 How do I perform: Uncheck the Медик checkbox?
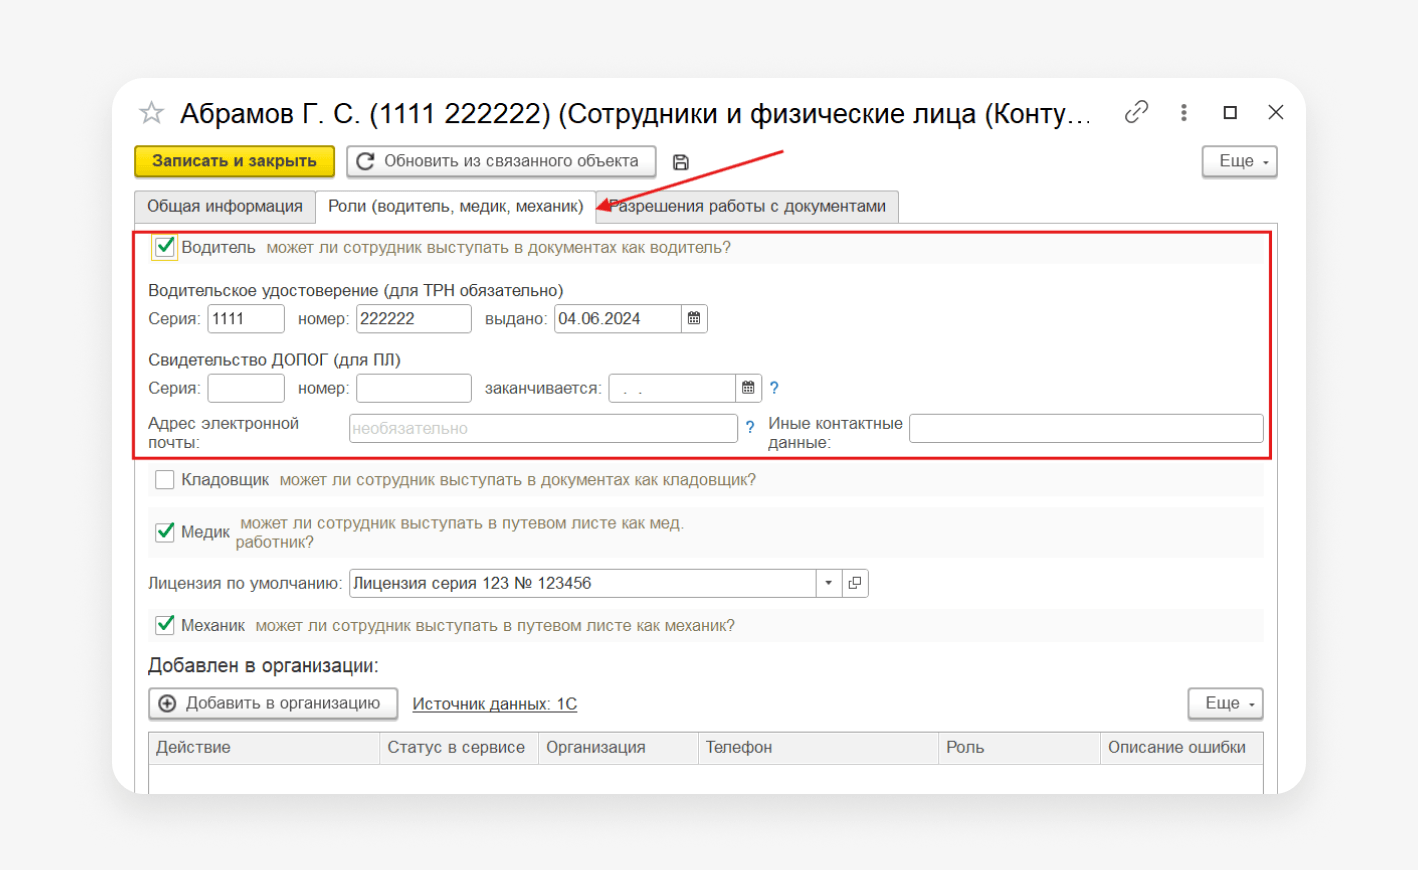point(165,532)
